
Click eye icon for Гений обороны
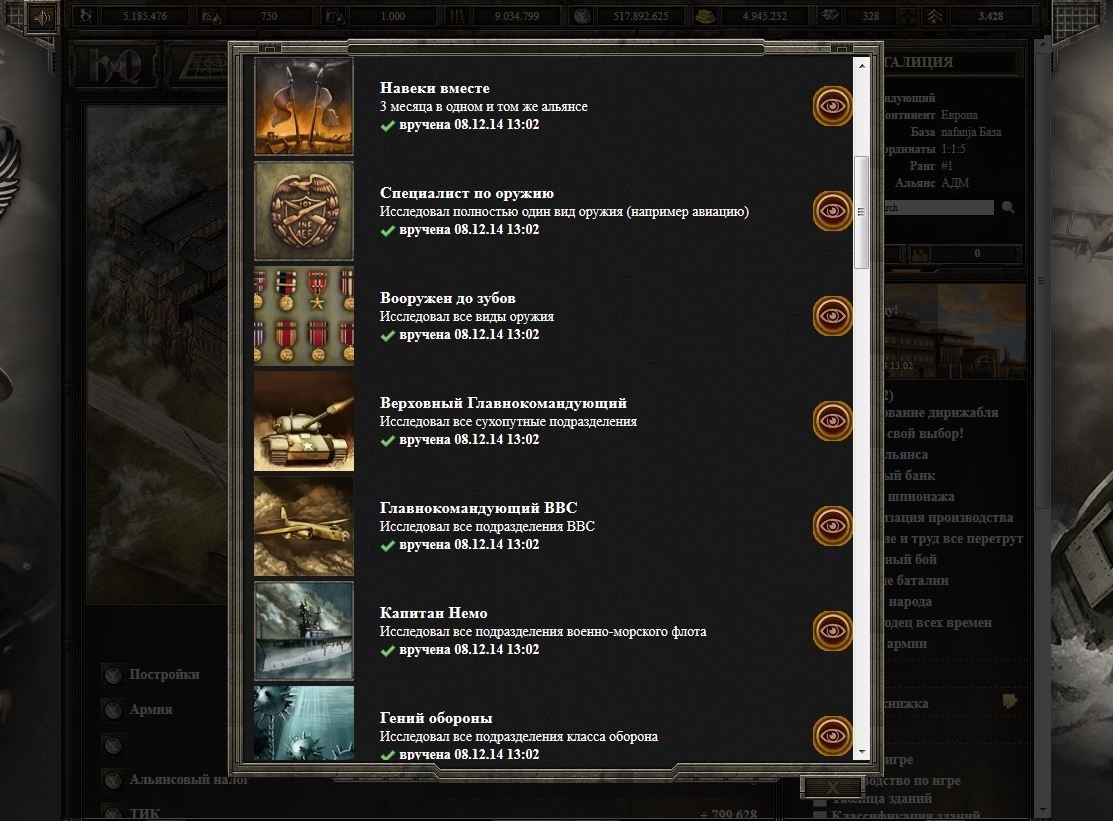coord(832,737)
